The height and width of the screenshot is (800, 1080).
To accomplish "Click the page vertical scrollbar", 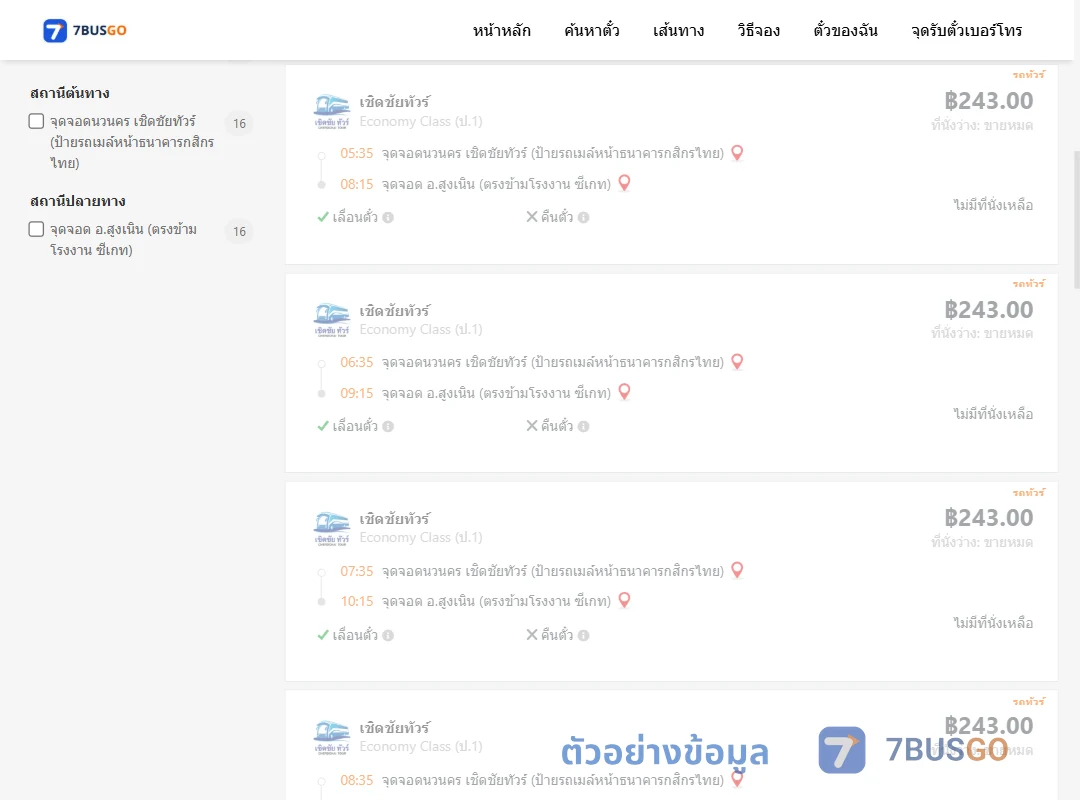I will pyautogui.click(x=1077, y=220).
